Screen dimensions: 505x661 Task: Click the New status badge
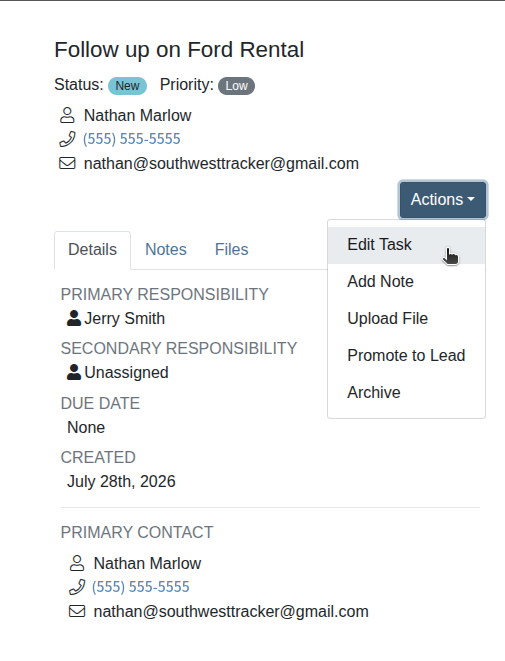[x=127, y=86]
